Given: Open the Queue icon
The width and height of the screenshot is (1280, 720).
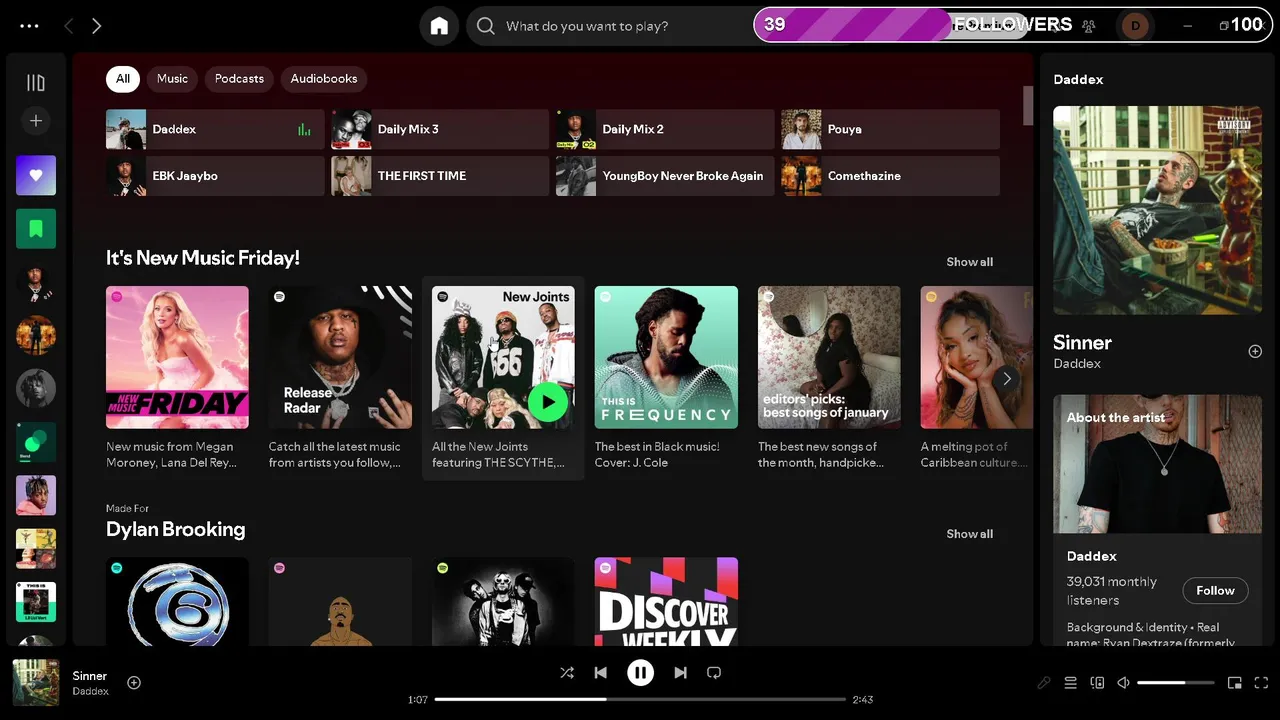Looking at the screenshot, I should click(x=1070, y=683).
